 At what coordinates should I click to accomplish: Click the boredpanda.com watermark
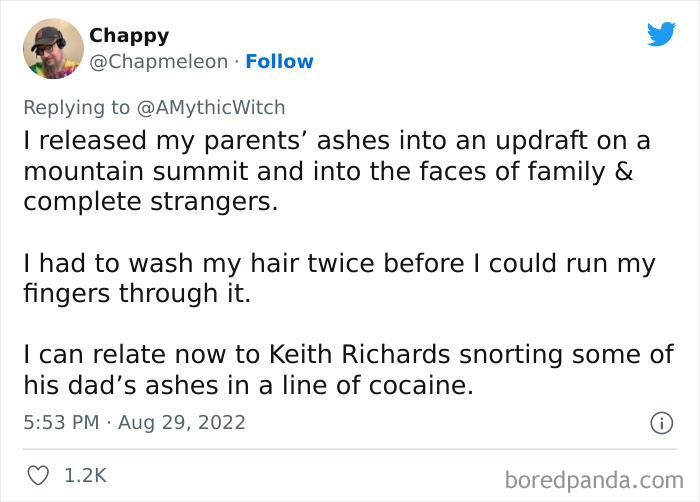coord(594,479)
